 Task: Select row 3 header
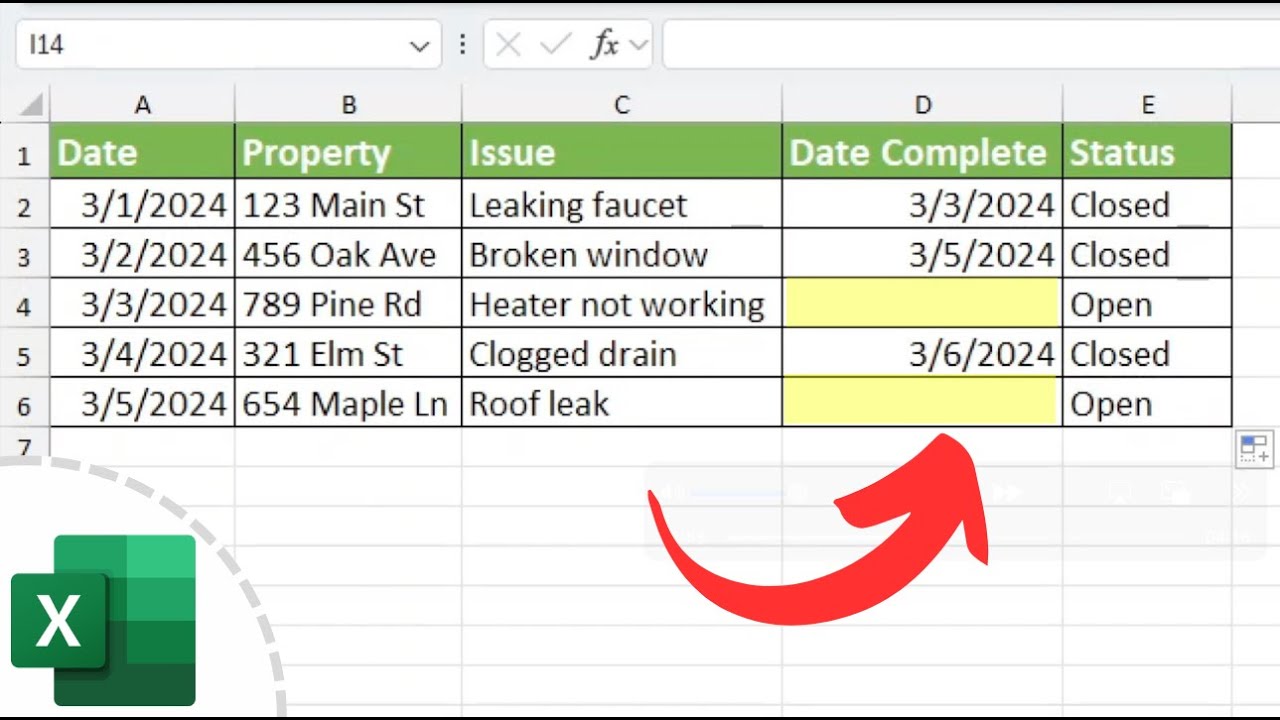point(24,255)
